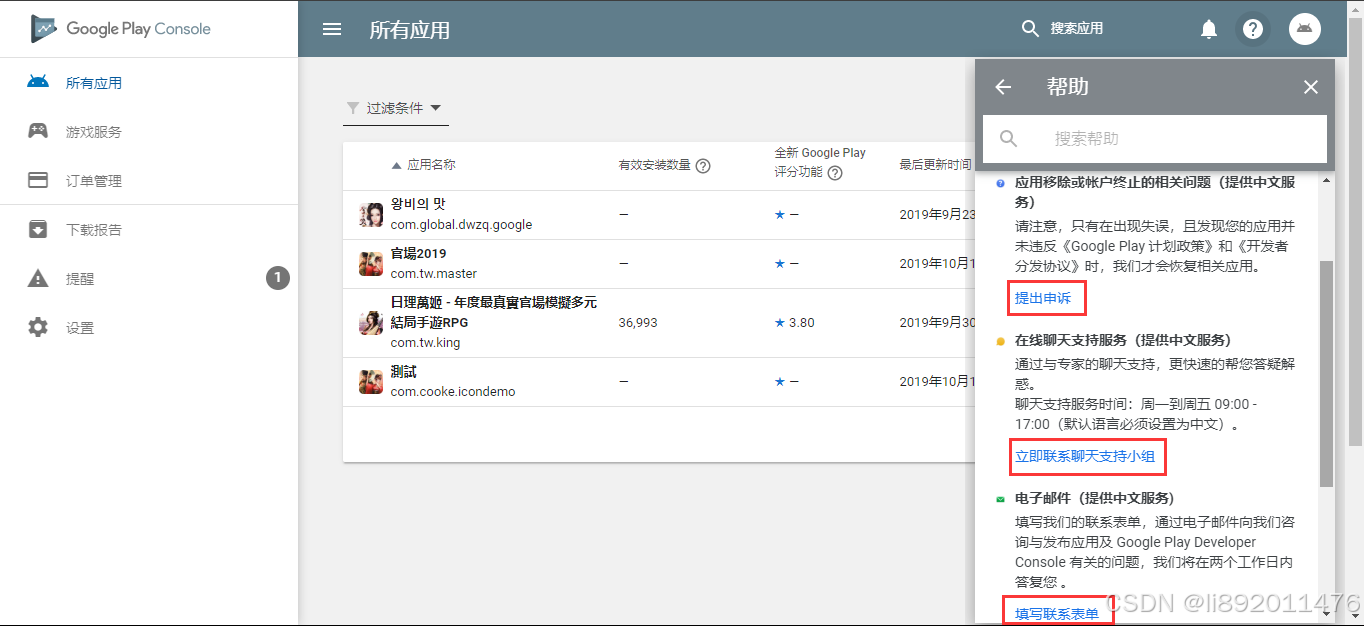1364x626 pixels.
Task: Click package name com.tw.master
Action: tap(434, 274)
